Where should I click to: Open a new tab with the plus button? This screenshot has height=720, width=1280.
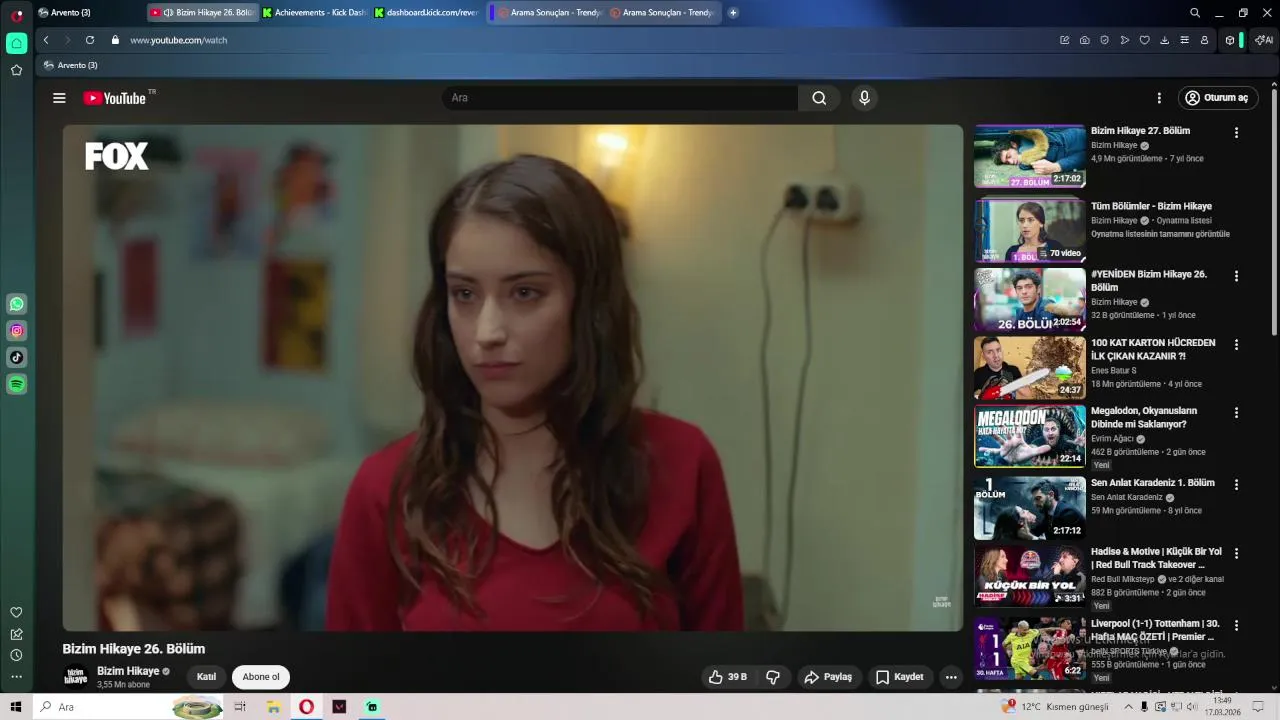tap(733, 13)
